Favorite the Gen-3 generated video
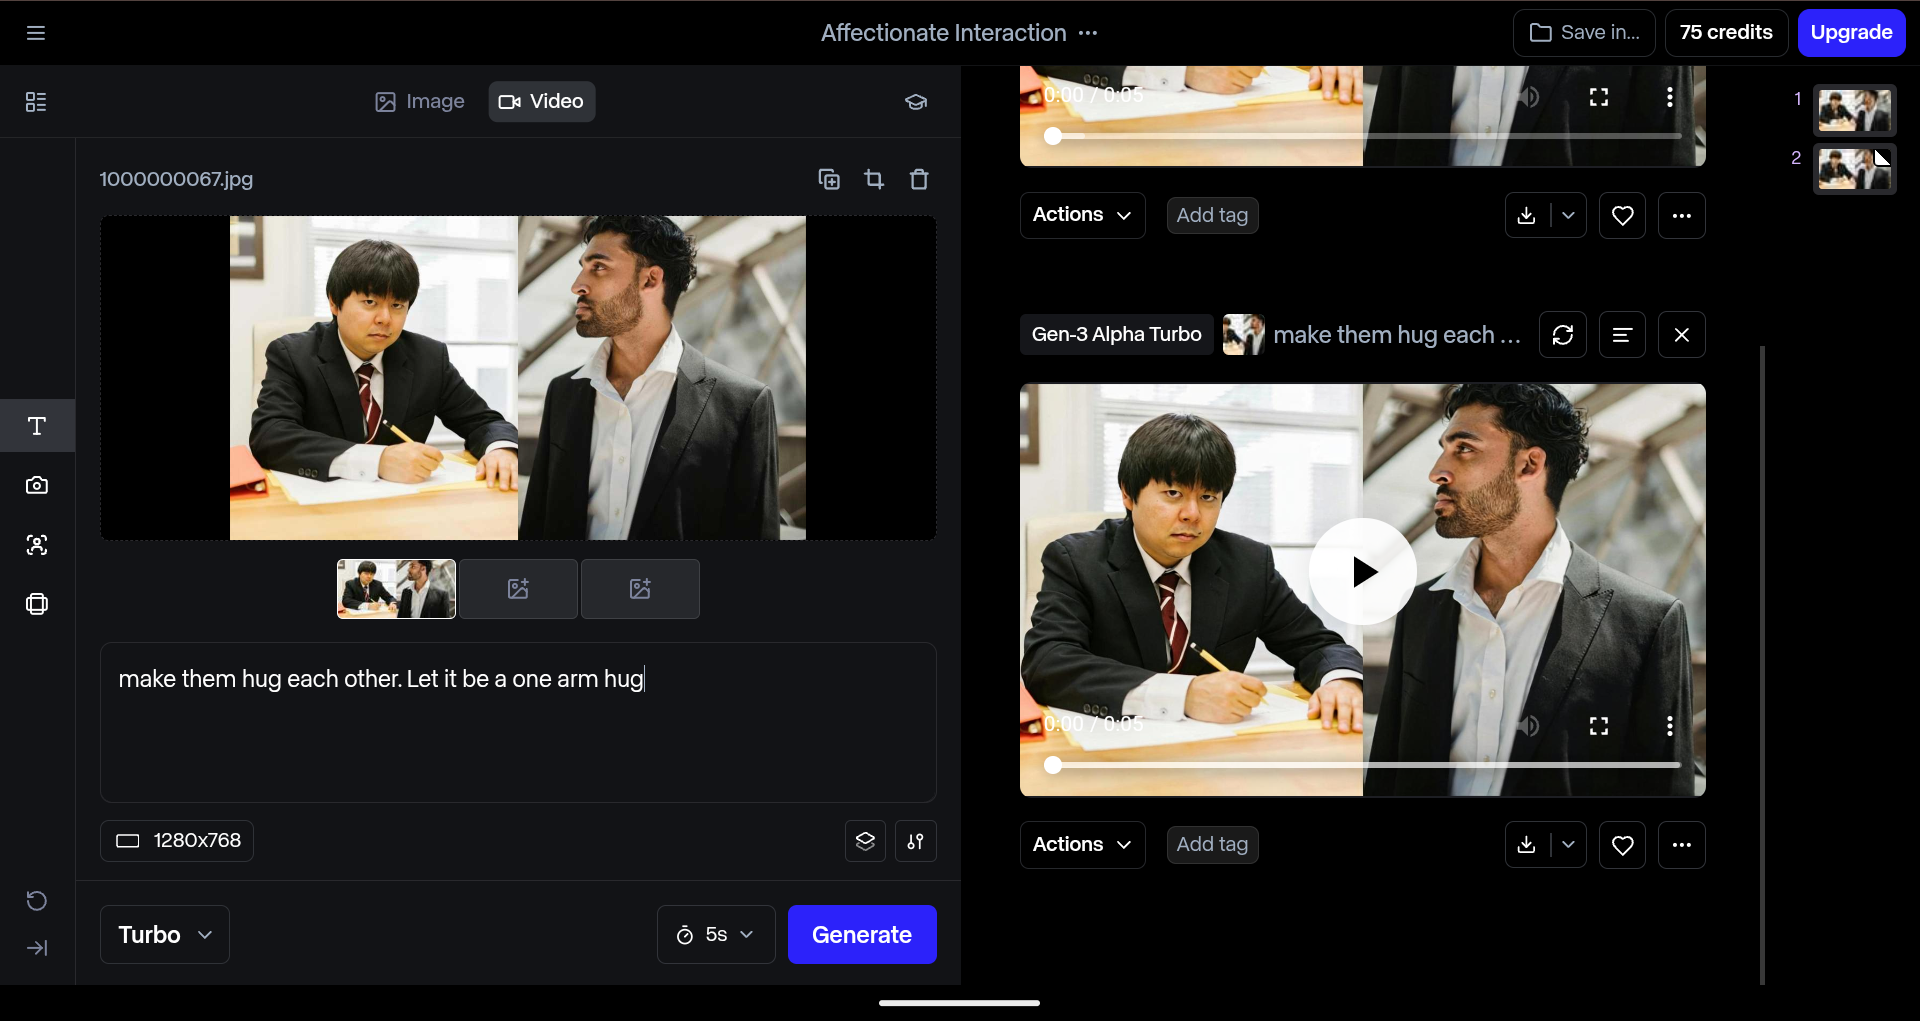The width and height of the screenshot is (1920, 1021). tap(1622, 845)
